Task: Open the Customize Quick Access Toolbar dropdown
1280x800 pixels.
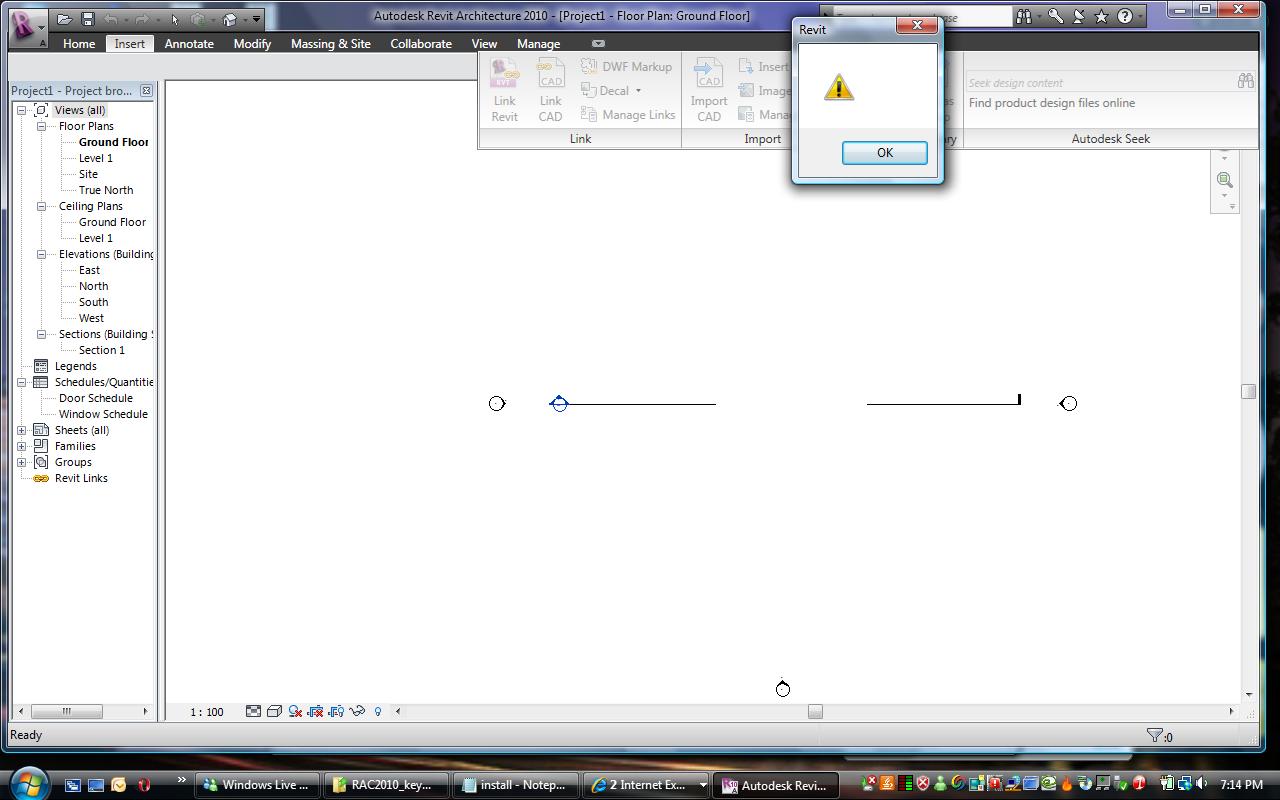Action: pos(256,19)
